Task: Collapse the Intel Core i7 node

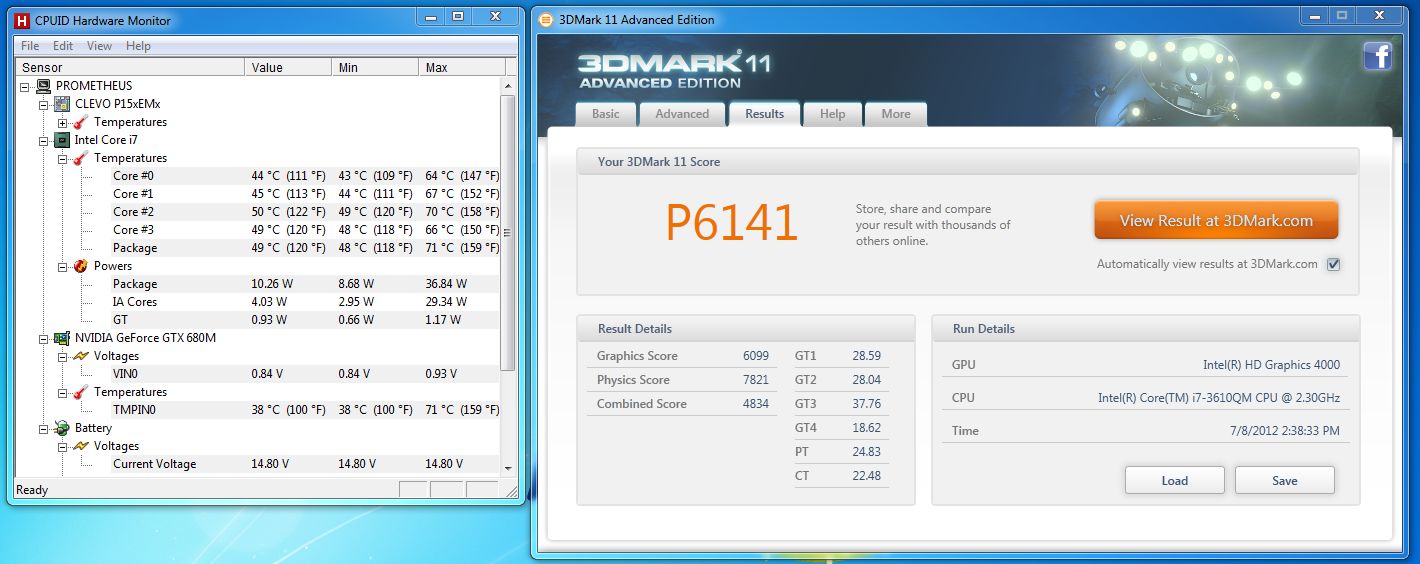Action: 43,140
